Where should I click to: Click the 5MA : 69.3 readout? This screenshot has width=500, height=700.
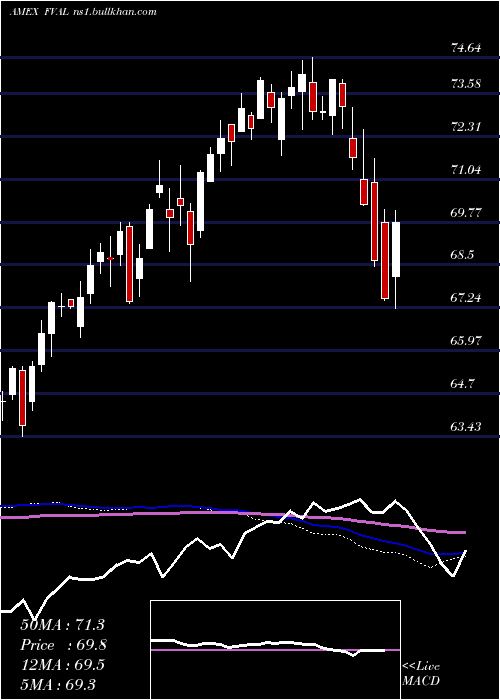(58, 684)
